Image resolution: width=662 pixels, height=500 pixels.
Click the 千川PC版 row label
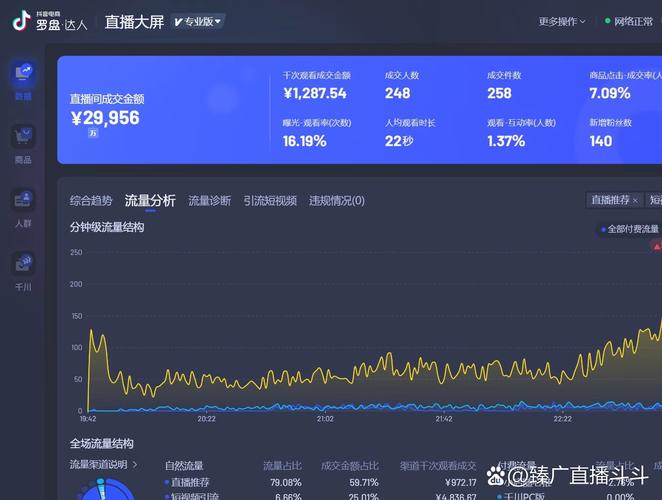click(x=524, y=496)
